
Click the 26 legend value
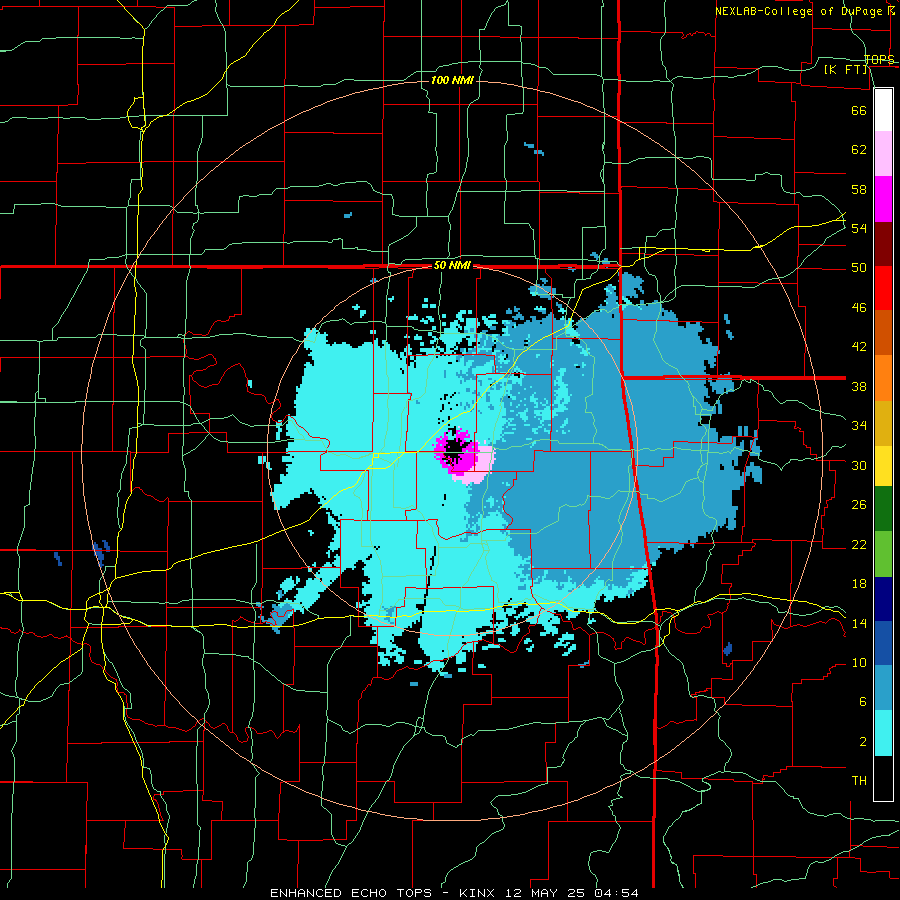[x=859, y=505]
